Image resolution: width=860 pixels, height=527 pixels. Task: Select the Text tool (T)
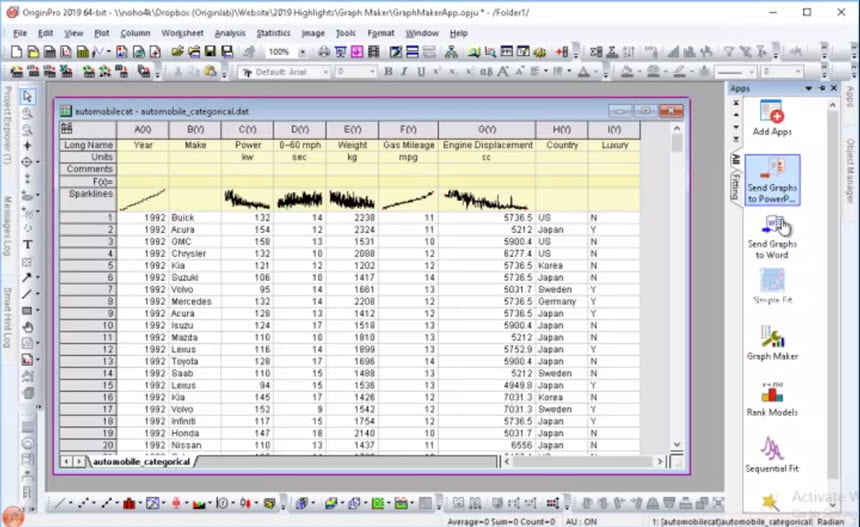pos(27,245)
